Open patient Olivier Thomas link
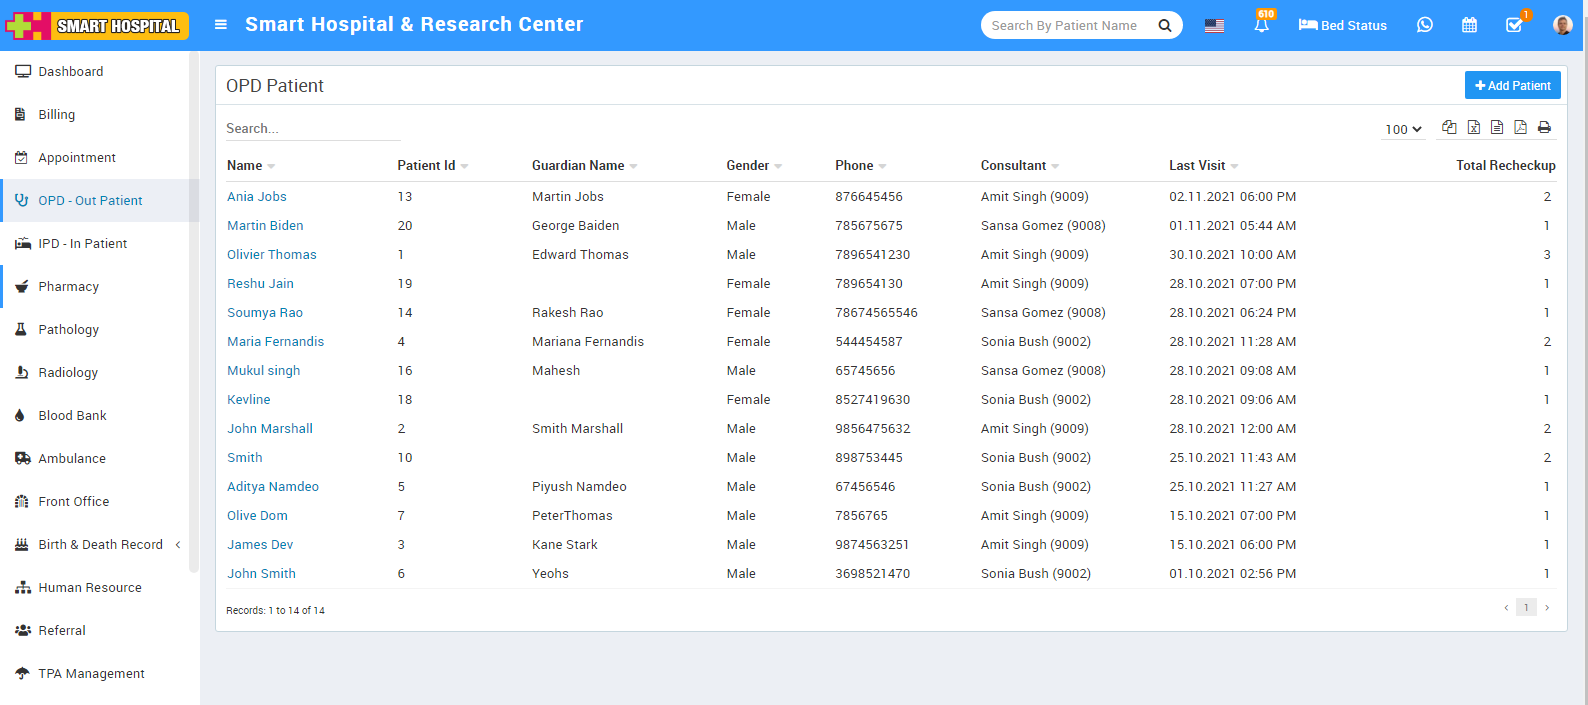1588x705 pixels. 271,255
